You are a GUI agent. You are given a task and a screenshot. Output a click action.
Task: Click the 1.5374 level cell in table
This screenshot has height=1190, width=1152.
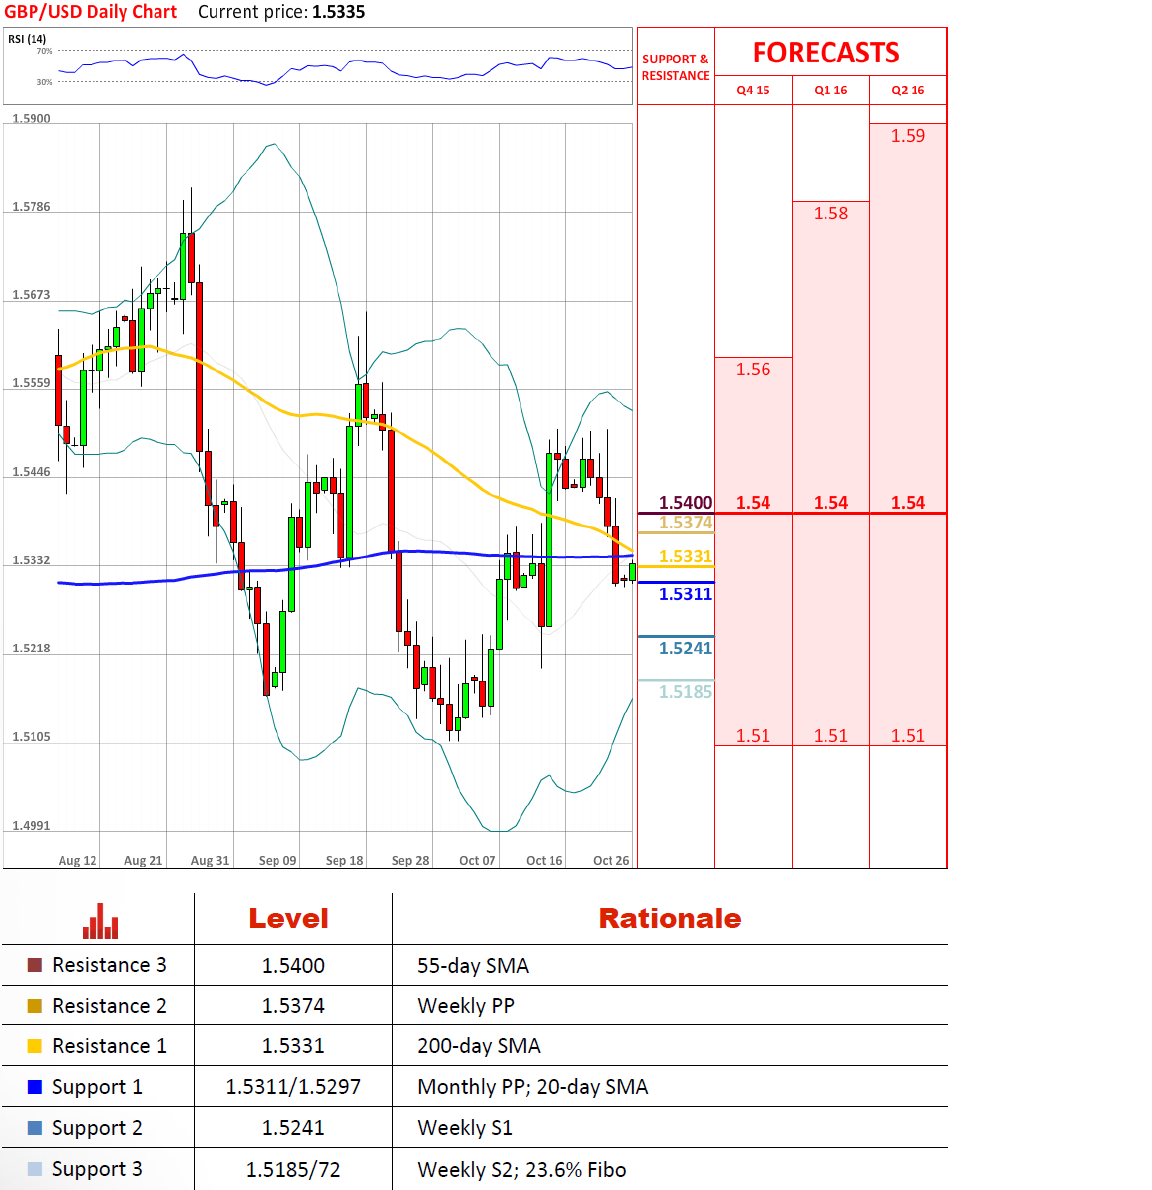(x=293, y=1006)
